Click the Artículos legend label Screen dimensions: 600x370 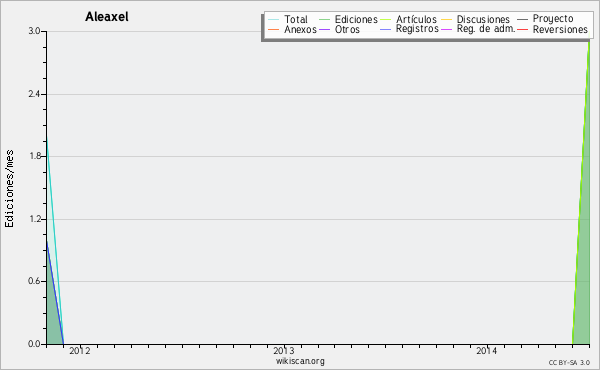click(416, 19)
